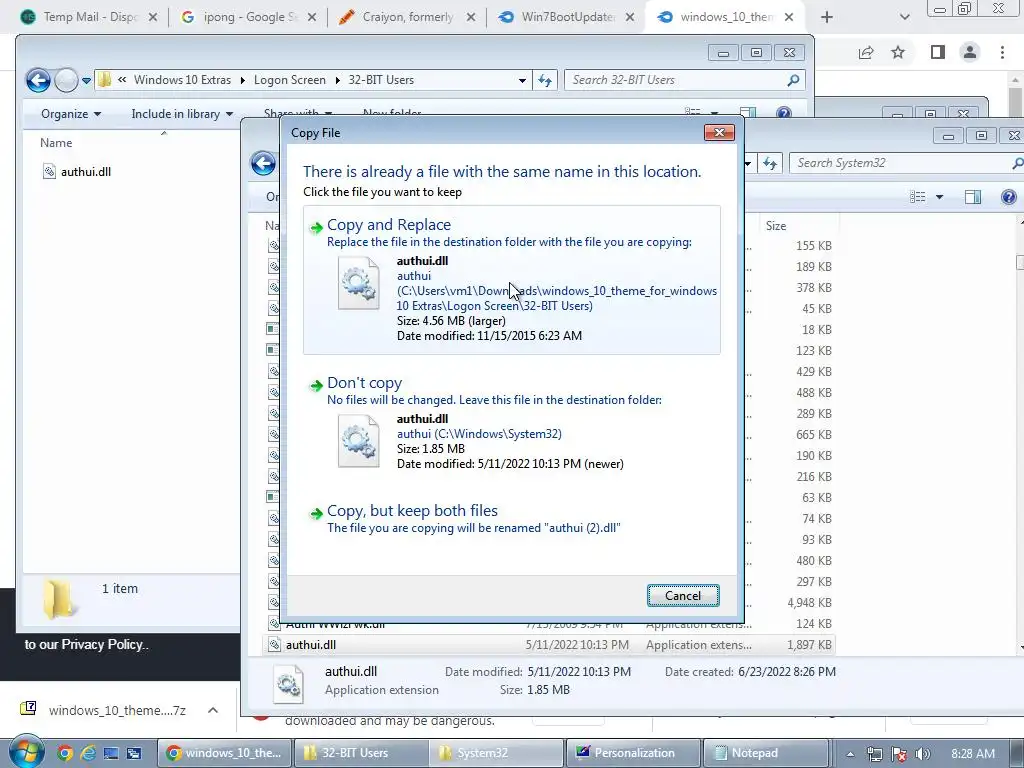Image resolution: width=1024 pixels, height=768 pixels.
Task: Click Forward arrow in 32-BIT Users window
Action: pyautogui.click(x=65, y=80)
